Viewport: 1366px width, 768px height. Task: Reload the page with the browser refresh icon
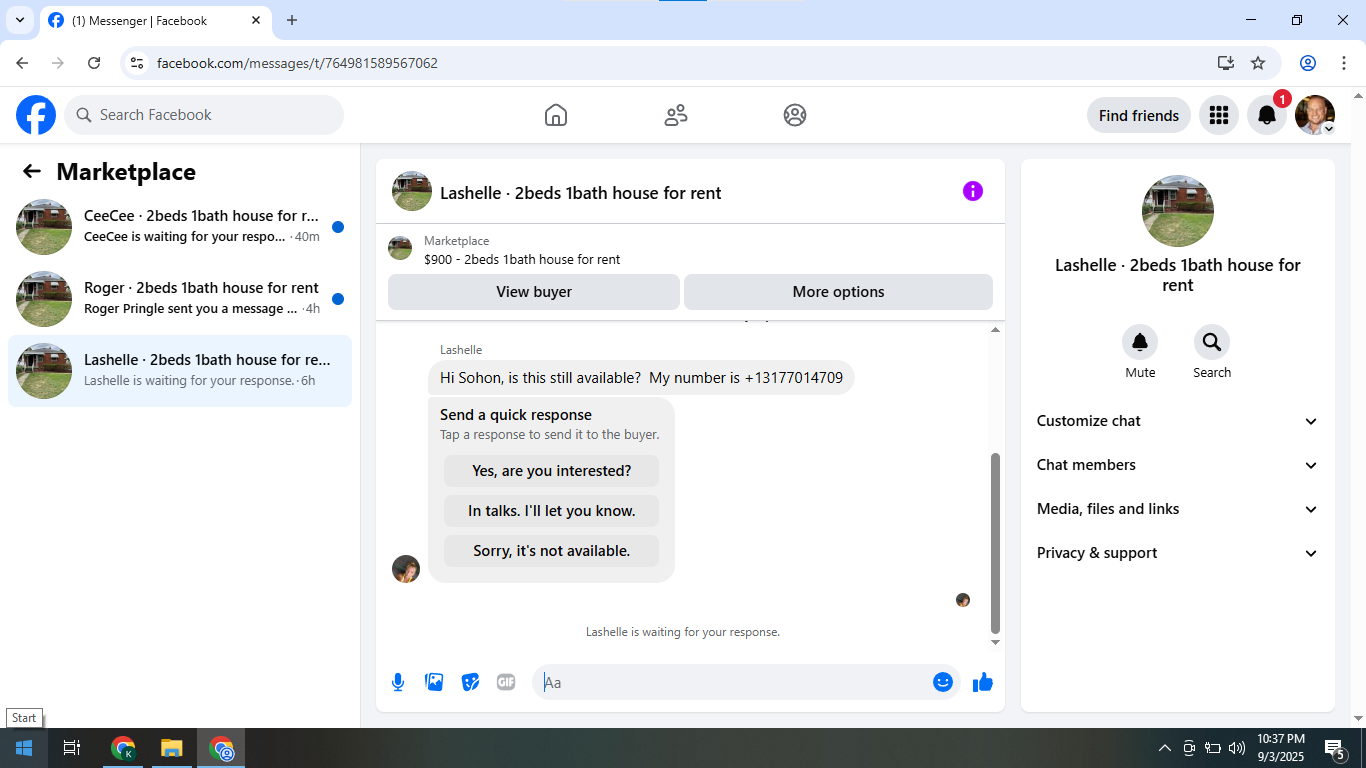(x=94, y=63)
